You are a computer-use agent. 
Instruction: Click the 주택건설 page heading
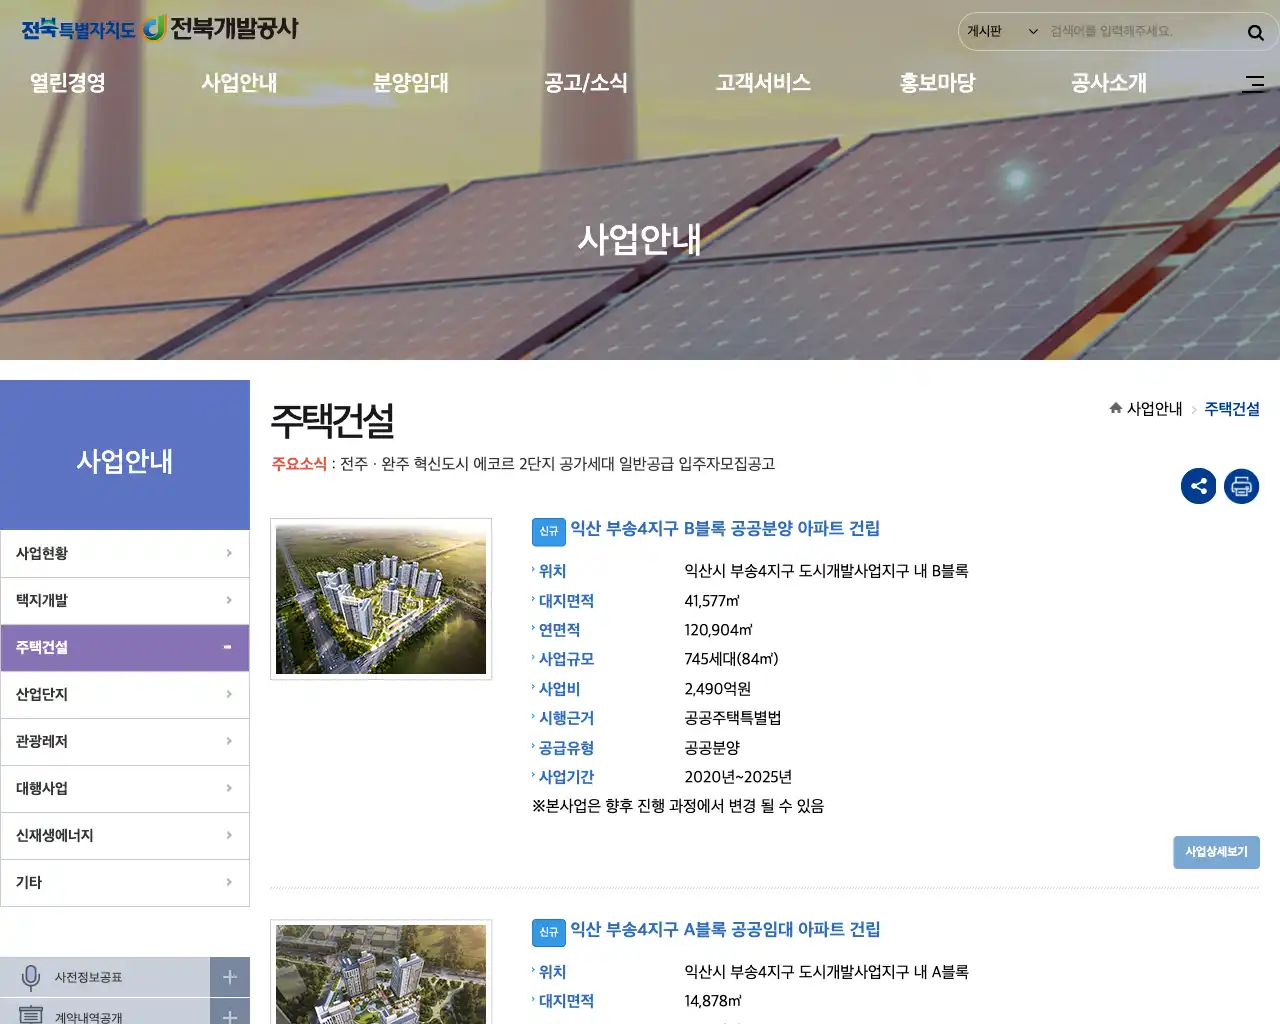pyautogui.click(x=333, y=421)
